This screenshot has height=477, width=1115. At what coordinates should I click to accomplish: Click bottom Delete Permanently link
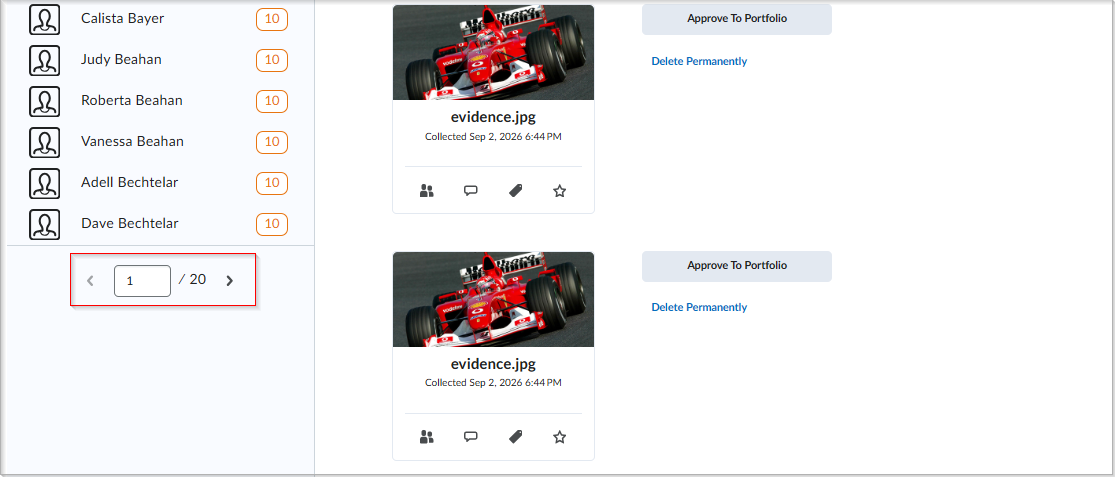699,307
